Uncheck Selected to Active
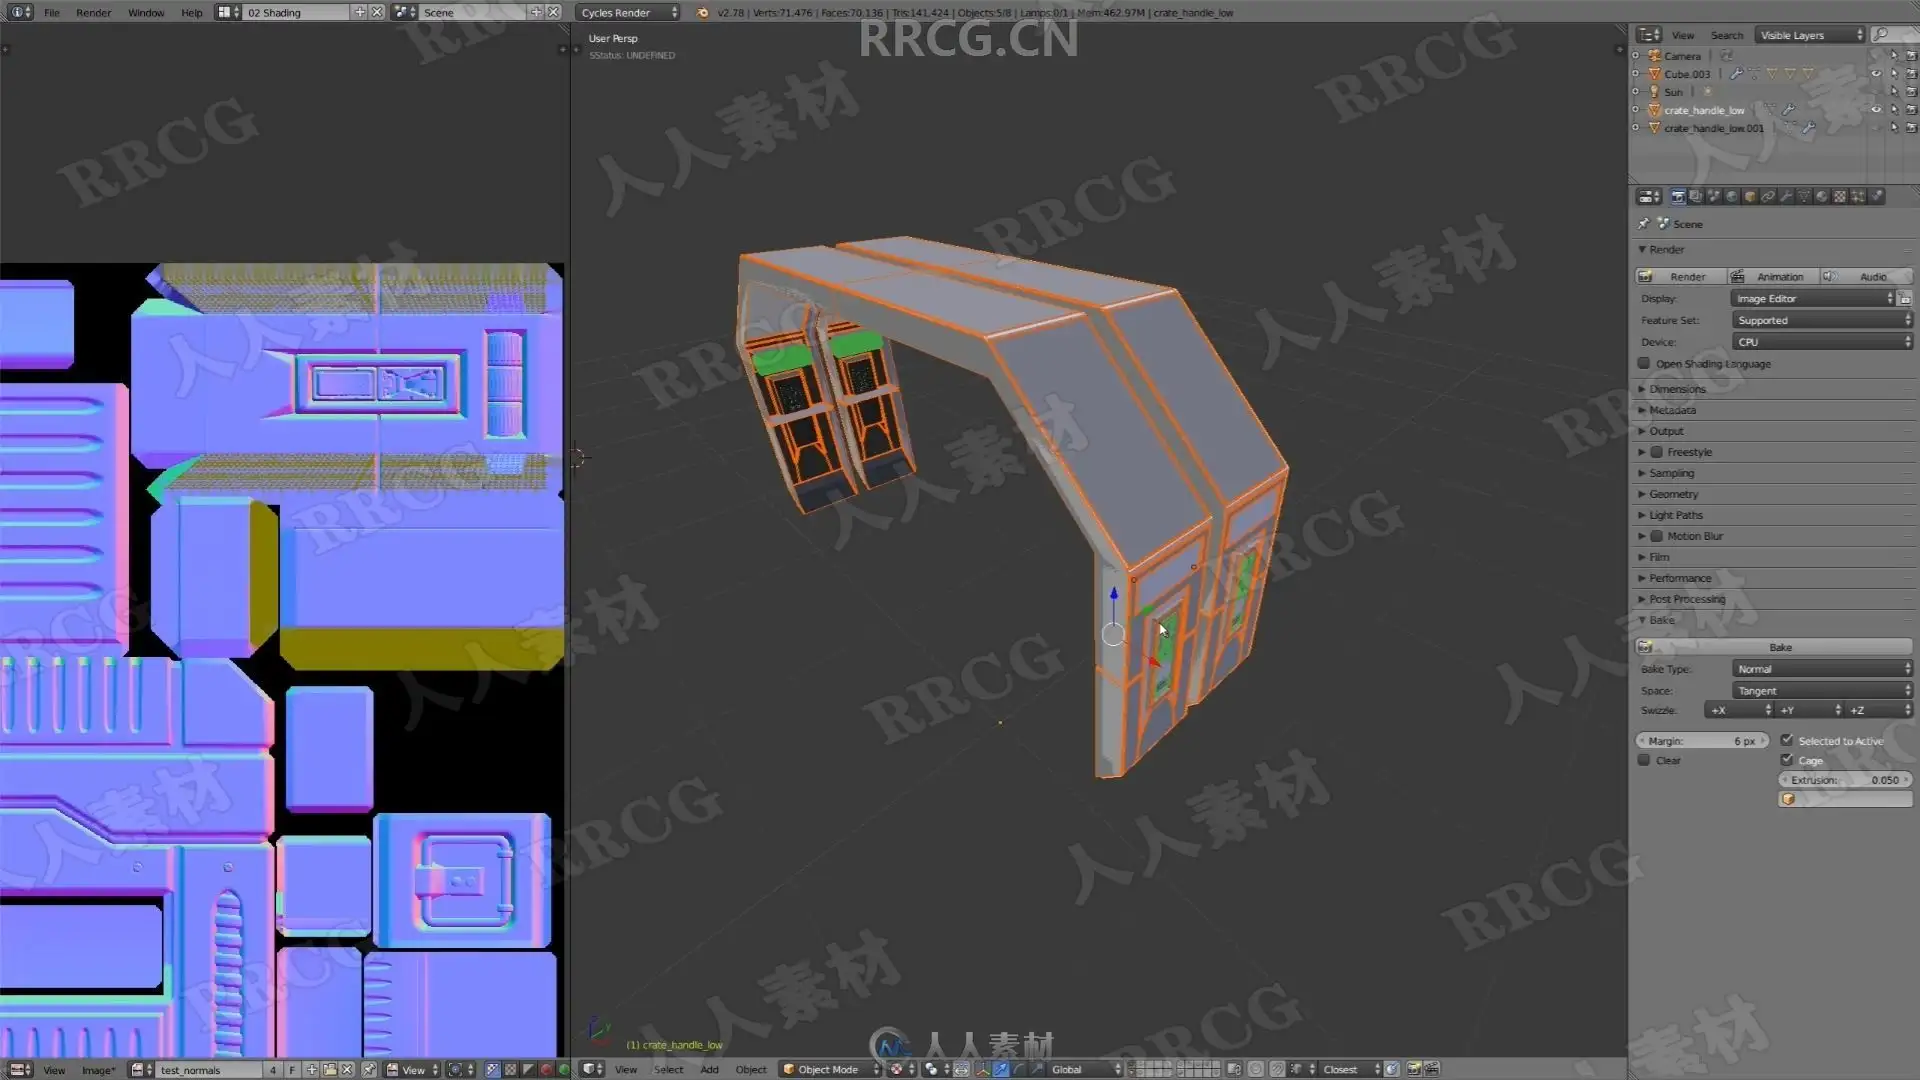1920x1080 pixels. pyautogui.click(x=1787, y=740)
